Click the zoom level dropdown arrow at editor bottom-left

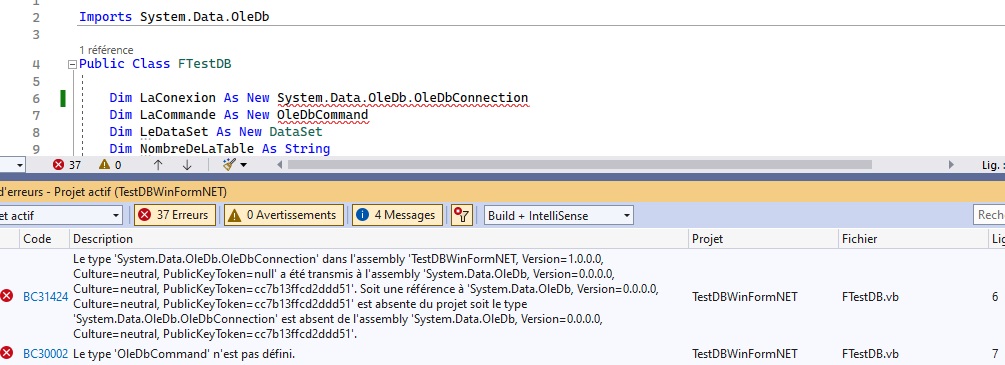(x=20, y=166)
